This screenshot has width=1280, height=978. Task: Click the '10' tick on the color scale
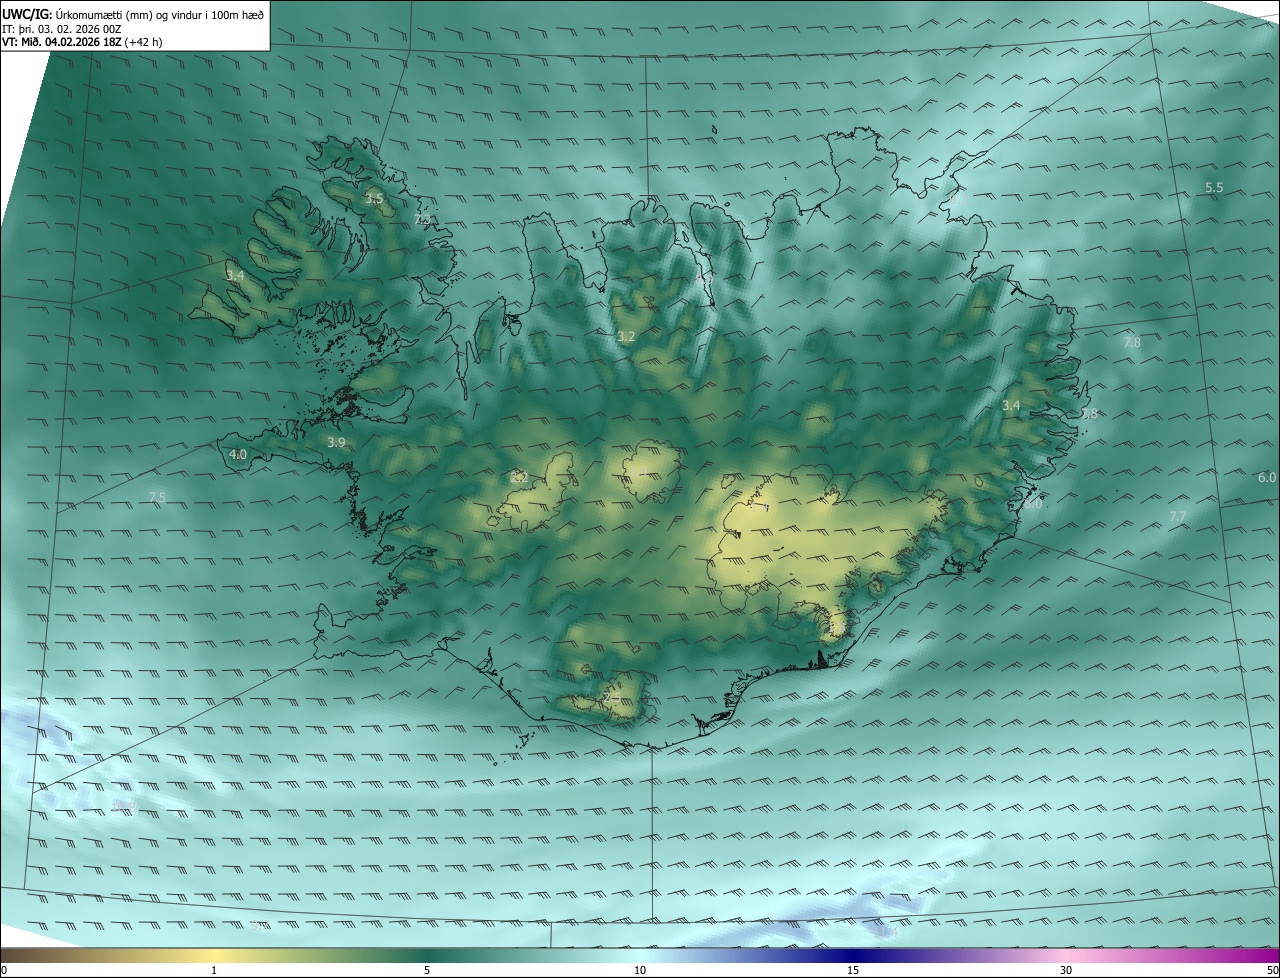[640, 971]
